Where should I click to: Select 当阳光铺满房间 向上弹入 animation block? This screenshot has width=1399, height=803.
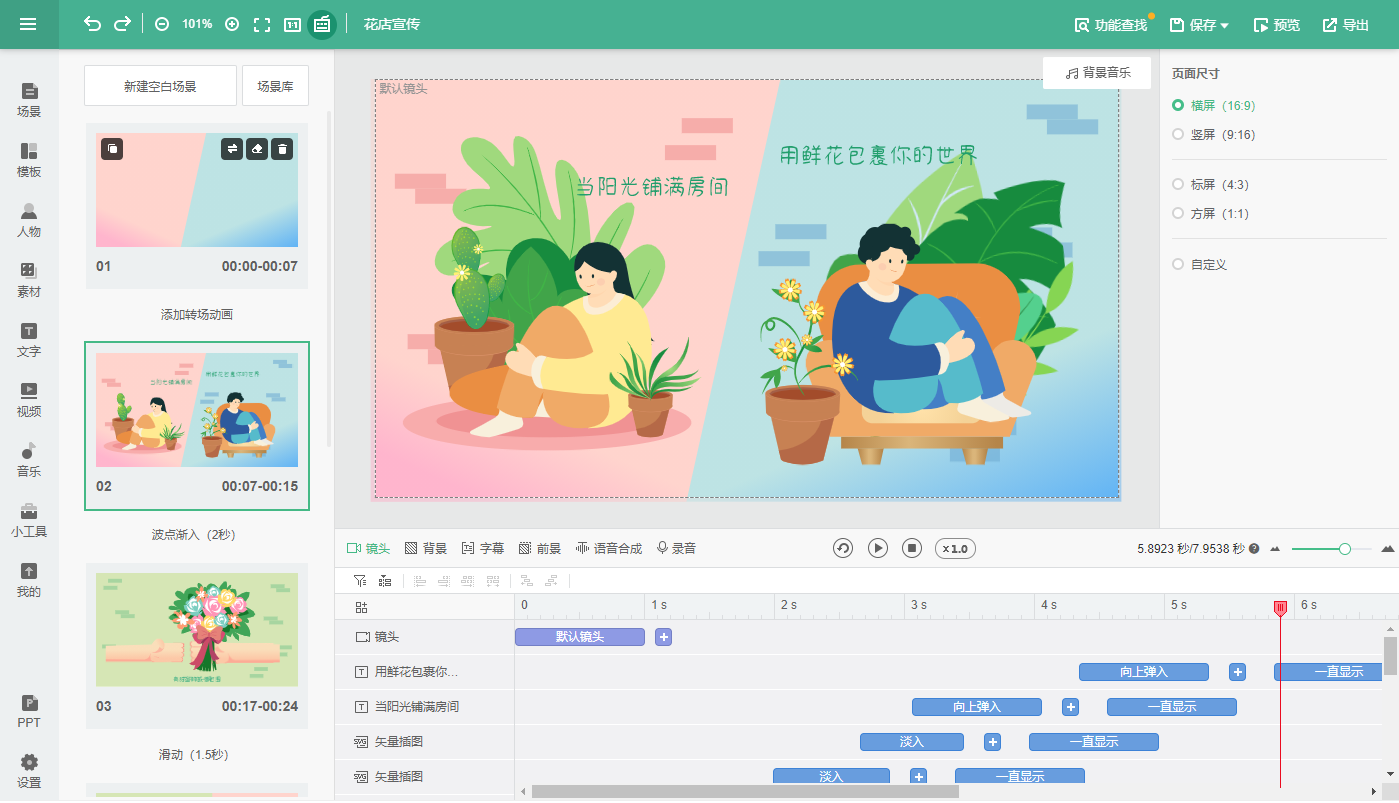(x=977, y=707)
